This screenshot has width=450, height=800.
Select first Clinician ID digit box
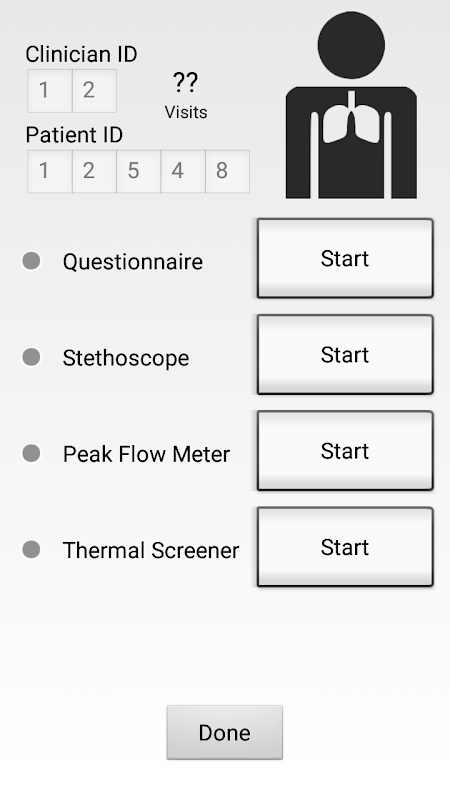point(49,91)
